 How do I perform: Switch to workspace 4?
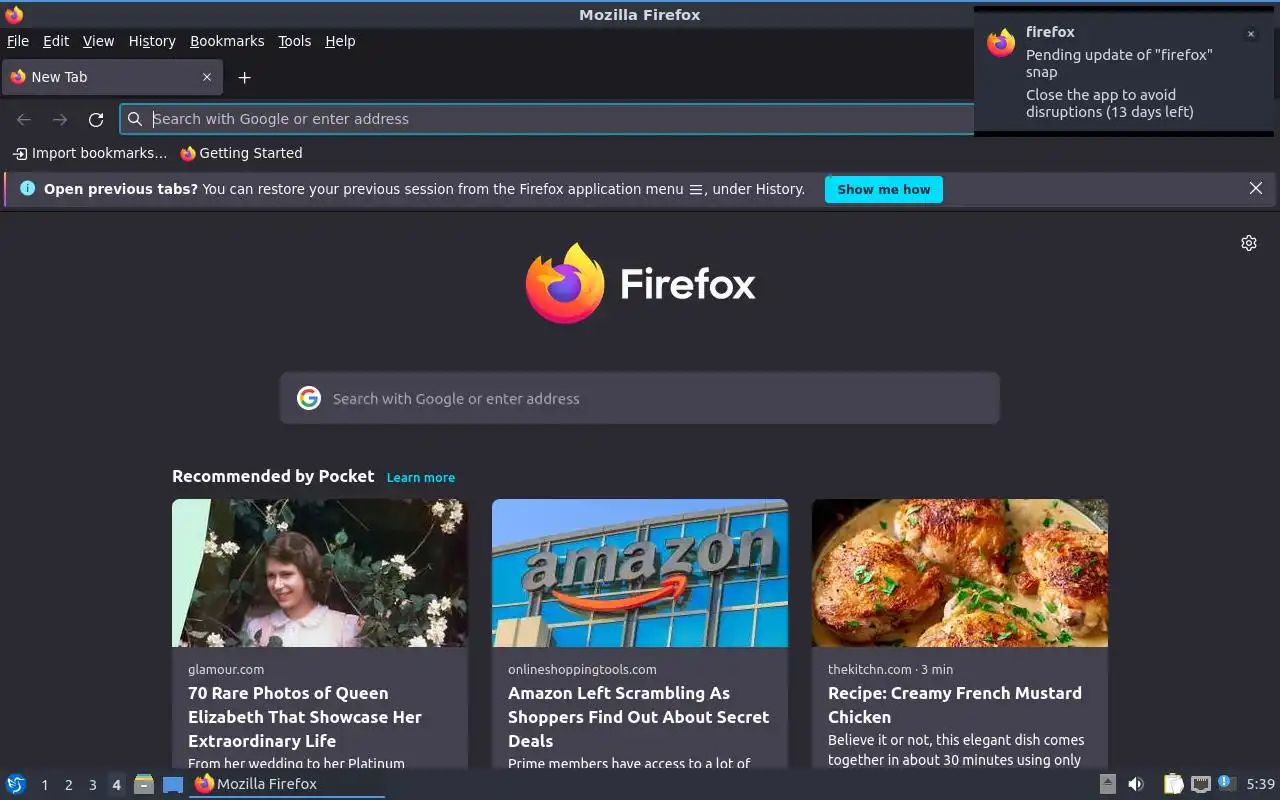[x=116, y=785]
